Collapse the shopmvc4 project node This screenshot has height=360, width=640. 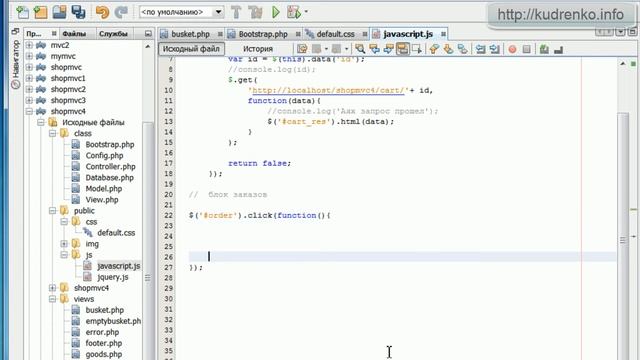click(29, 111)
